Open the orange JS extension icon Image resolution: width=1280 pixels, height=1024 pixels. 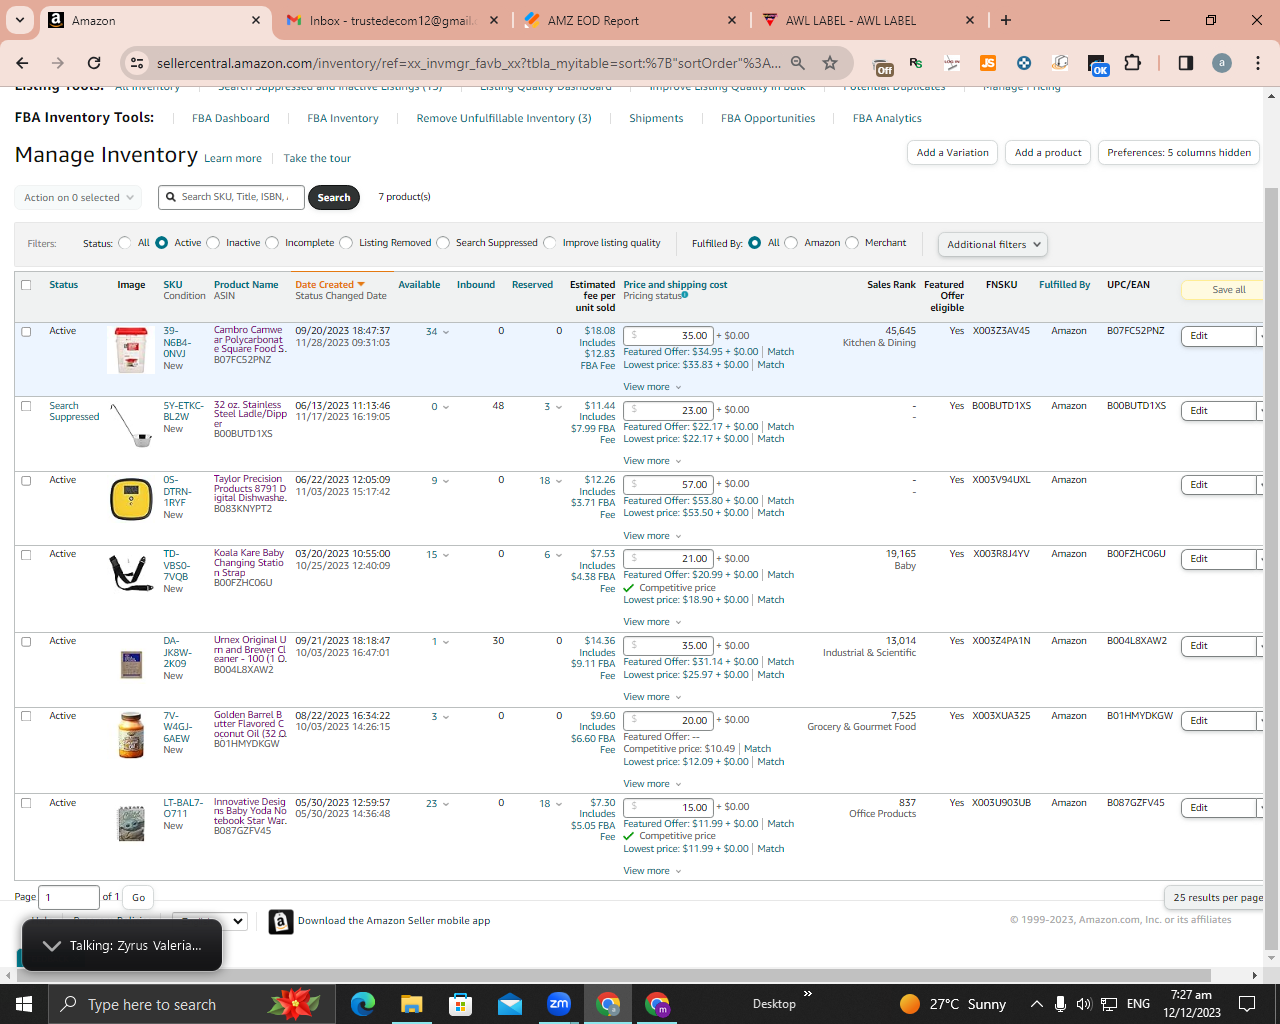988,63
